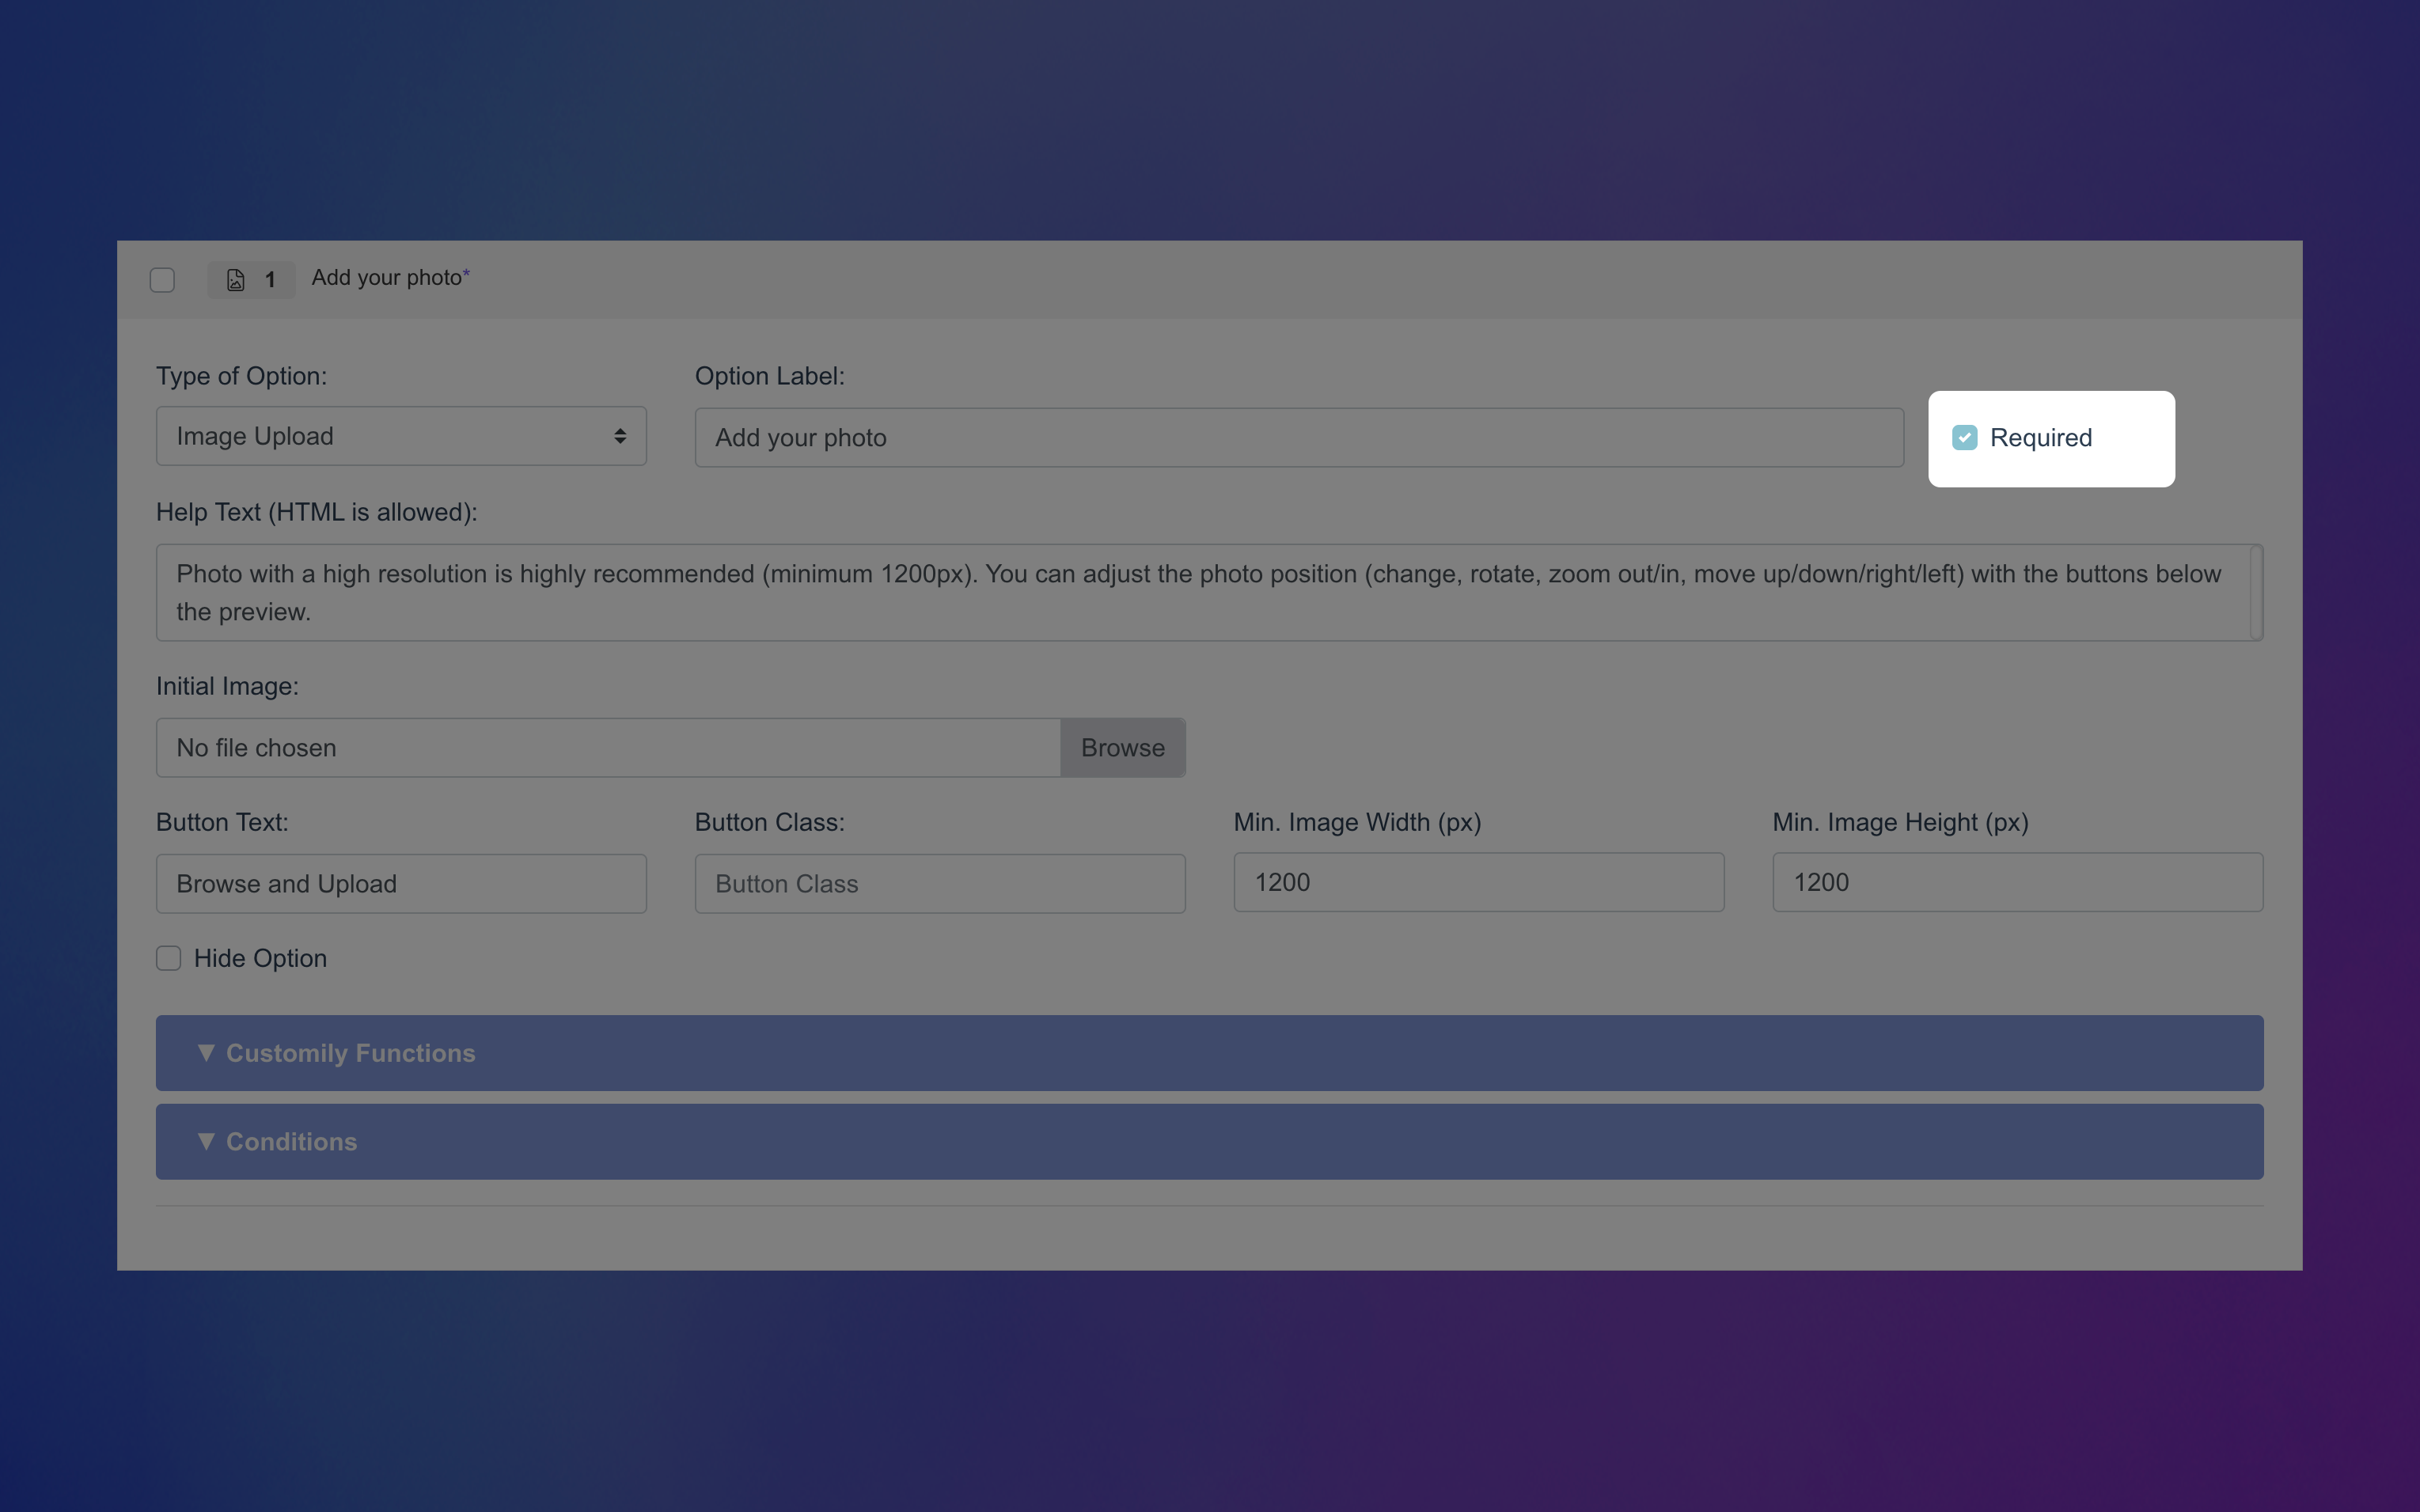Image resolution: width=2420 pixels, height=1512 pixels.
Task: Uncheck the Required checkbox
Action: [1964, 438]
